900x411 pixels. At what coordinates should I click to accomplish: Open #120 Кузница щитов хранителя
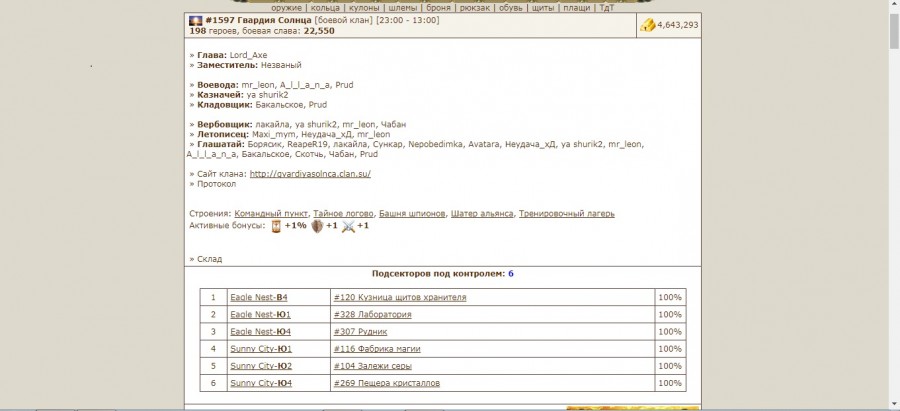[x=400, y=297]
